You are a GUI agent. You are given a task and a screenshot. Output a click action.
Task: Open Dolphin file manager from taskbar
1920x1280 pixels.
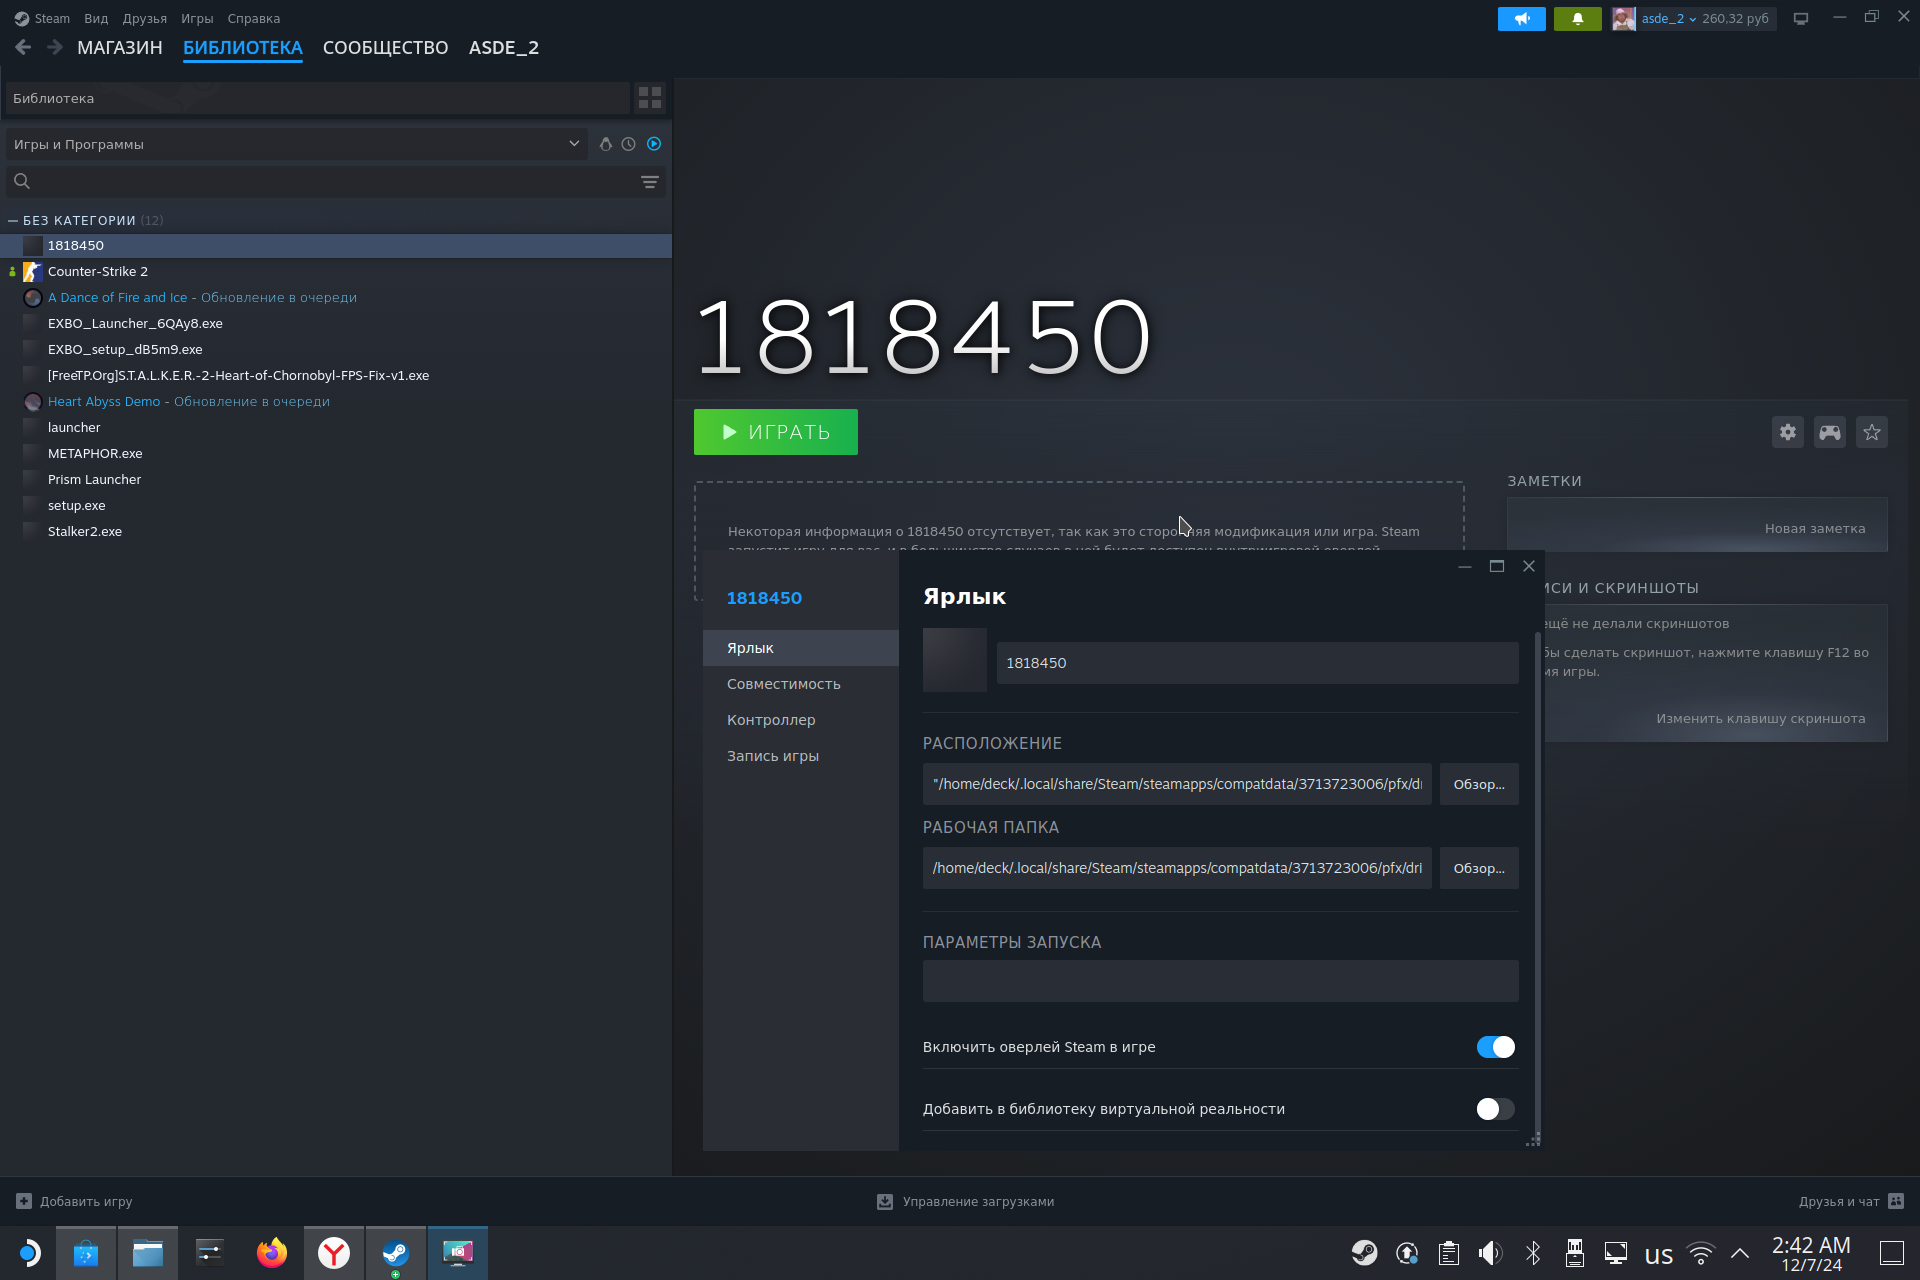pyautogui.click(x=148, y=1253)
